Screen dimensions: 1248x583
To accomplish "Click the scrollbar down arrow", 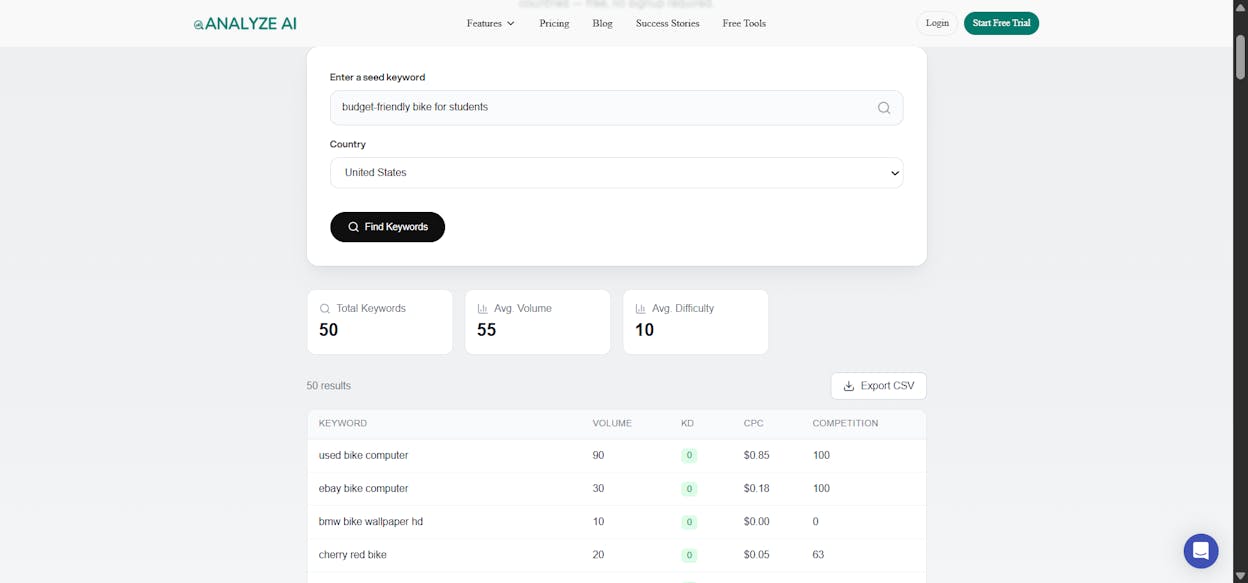I will 1240,575.
